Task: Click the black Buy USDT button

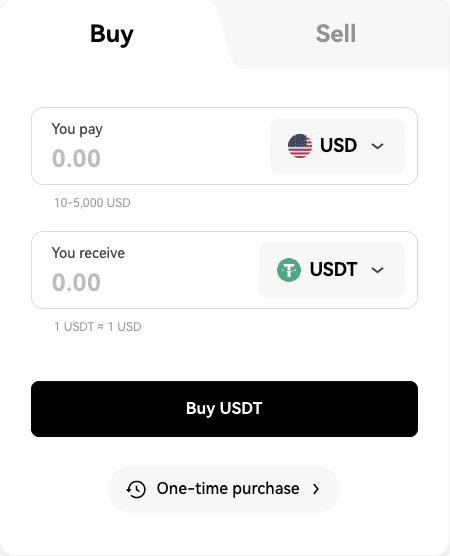Action: coord(224,409)
